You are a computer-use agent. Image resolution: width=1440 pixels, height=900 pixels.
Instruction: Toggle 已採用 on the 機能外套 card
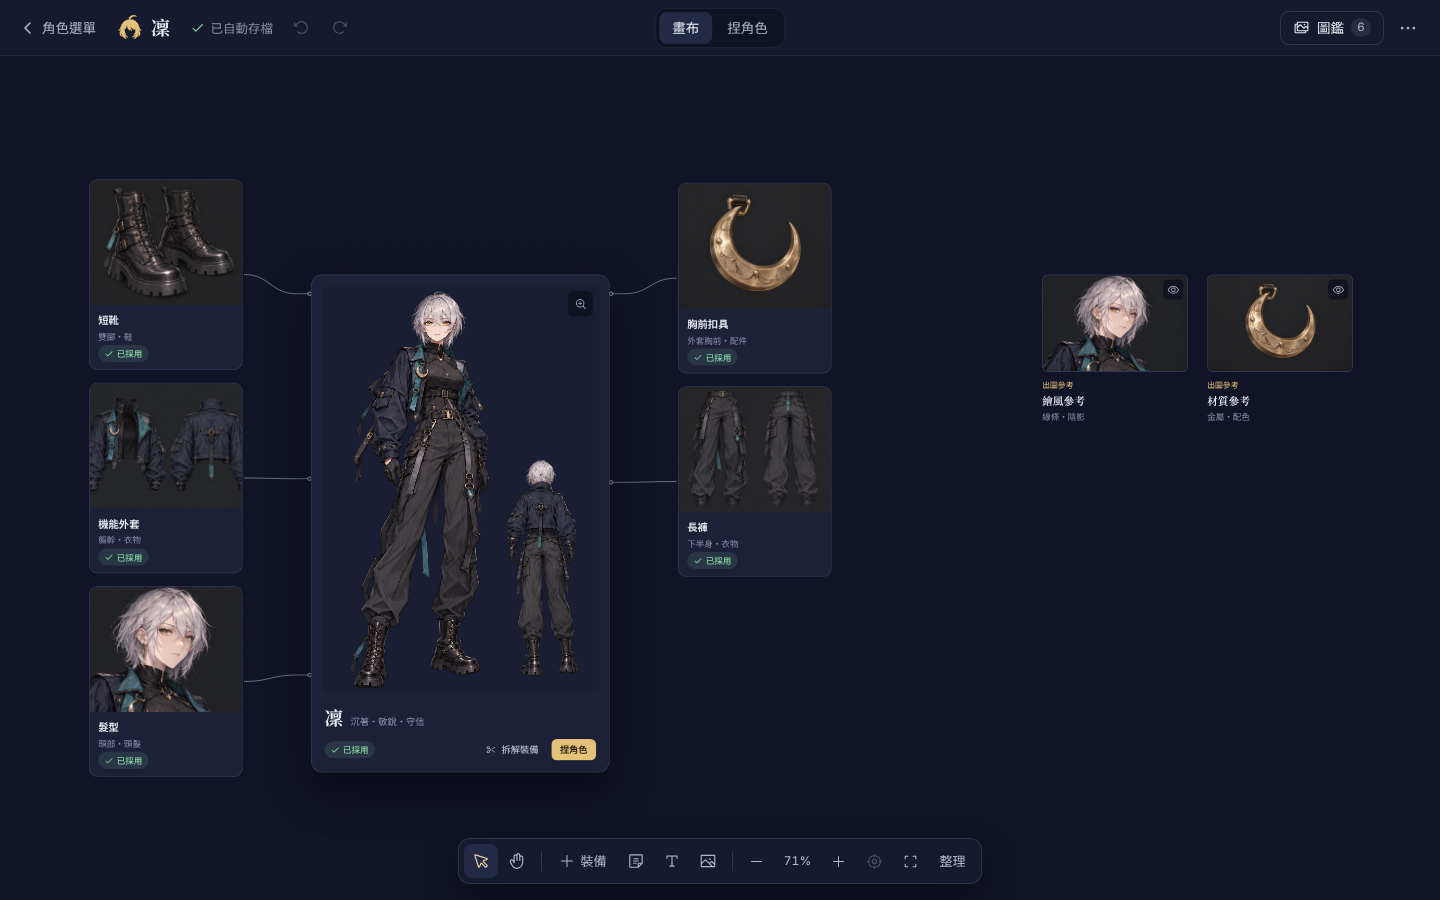(123, 558)
